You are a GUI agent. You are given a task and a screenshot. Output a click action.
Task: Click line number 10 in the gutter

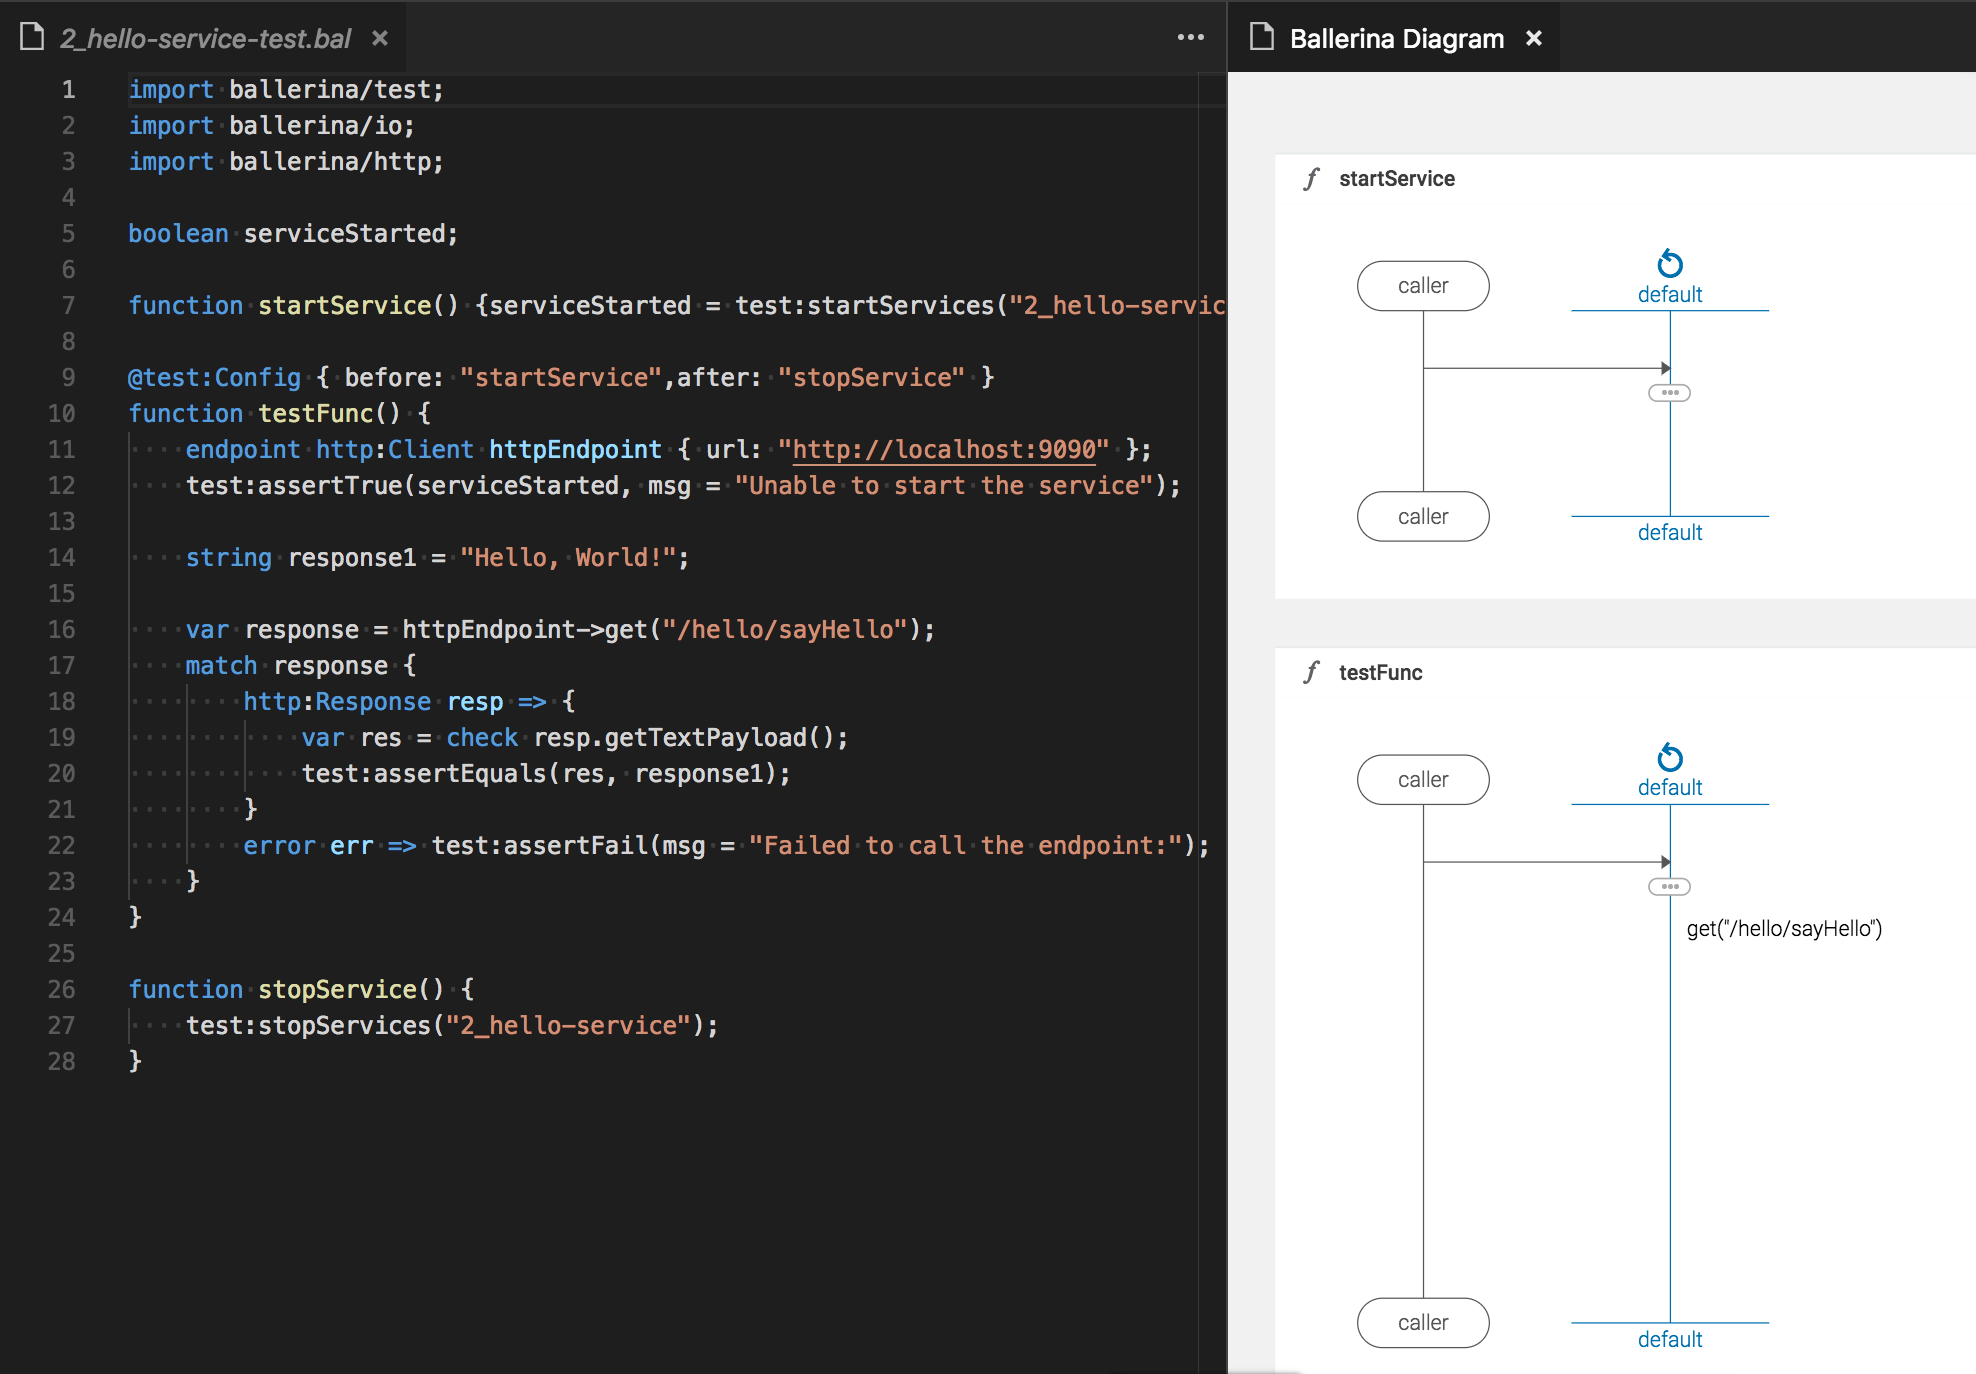tap(61, 413)
